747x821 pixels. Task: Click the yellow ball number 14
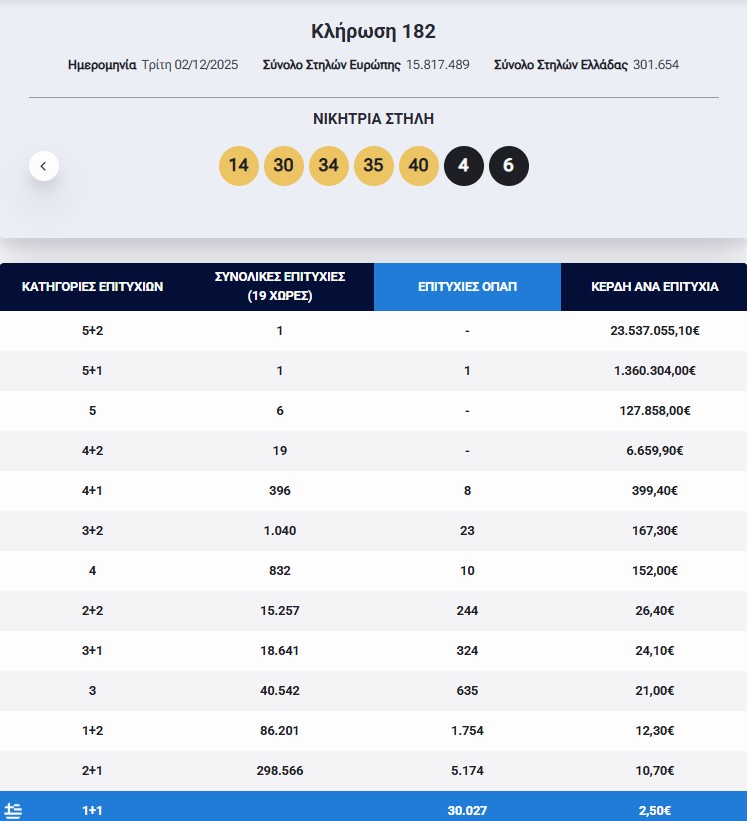click(x=238, y=166)
